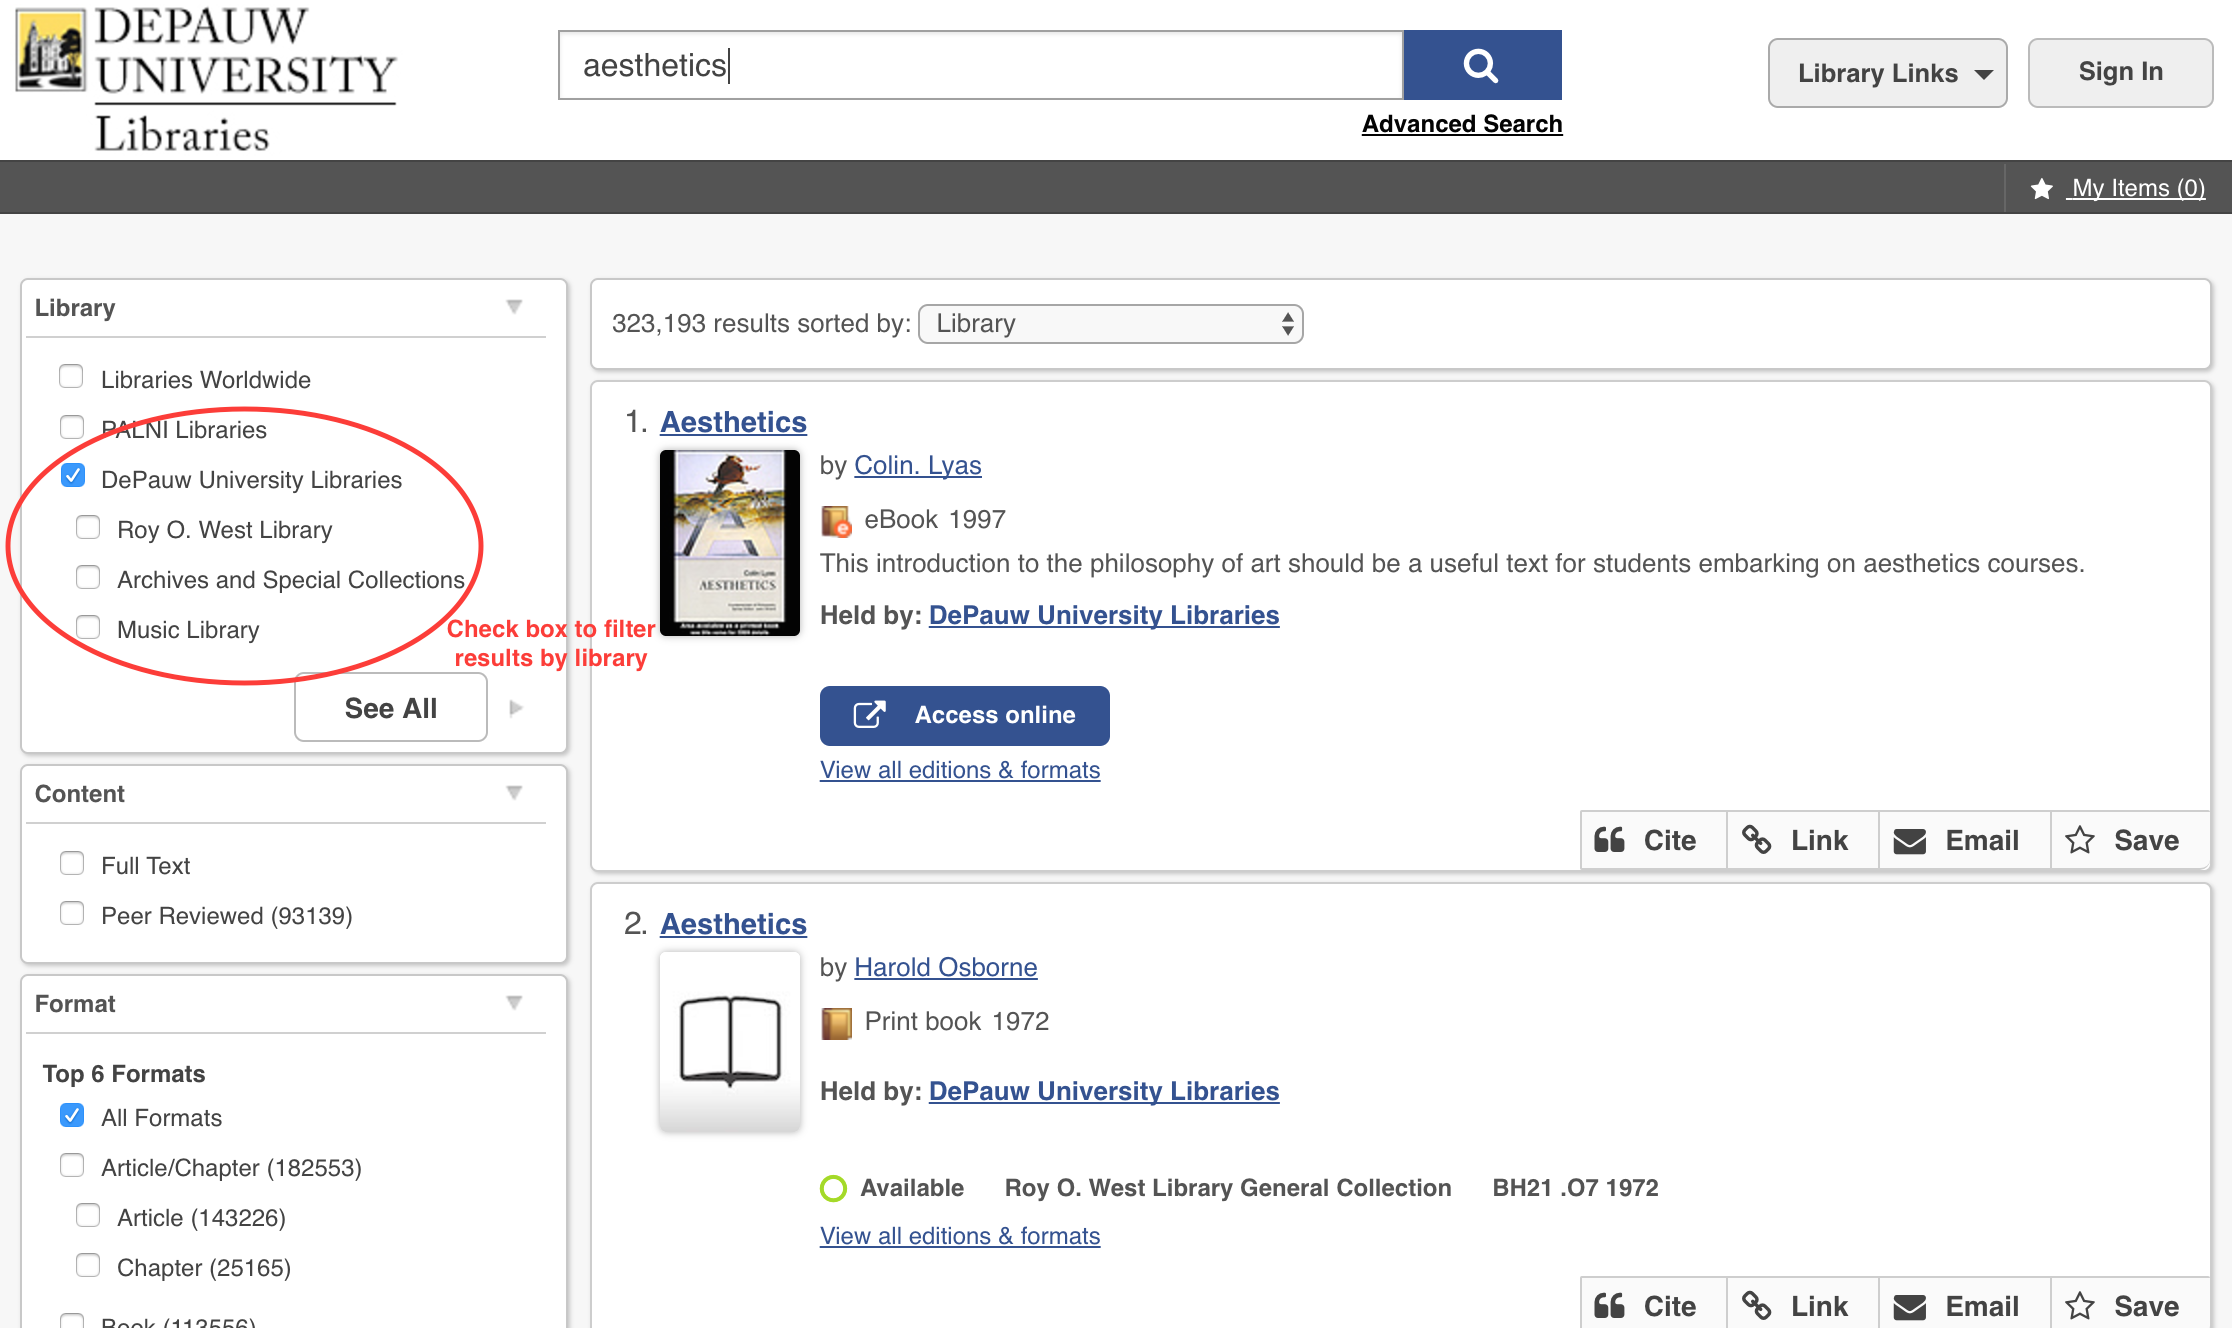This screenshot has width=2232, height=1328.
Task: Open the open-book placeholder cover for result 2
Action: (x=730, y=1041)
